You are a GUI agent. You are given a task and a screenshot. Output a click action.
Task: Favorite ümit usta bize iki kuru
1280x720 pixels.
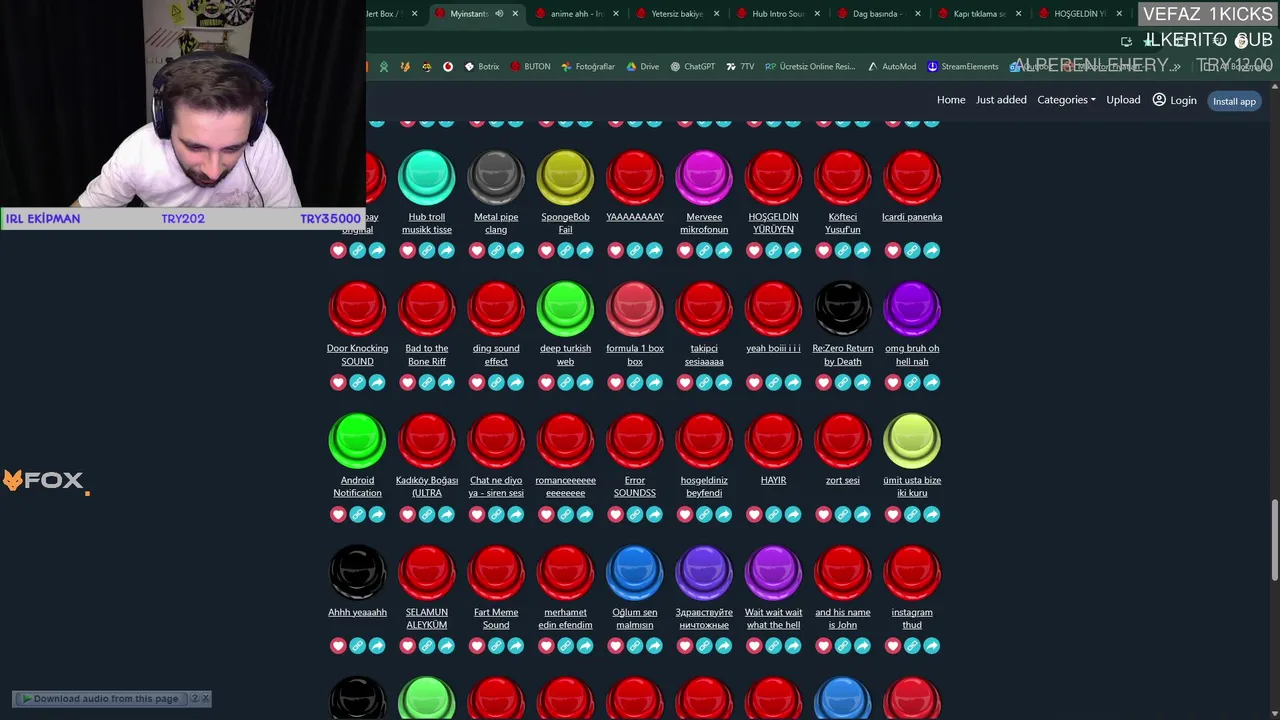tap(893, 515)
